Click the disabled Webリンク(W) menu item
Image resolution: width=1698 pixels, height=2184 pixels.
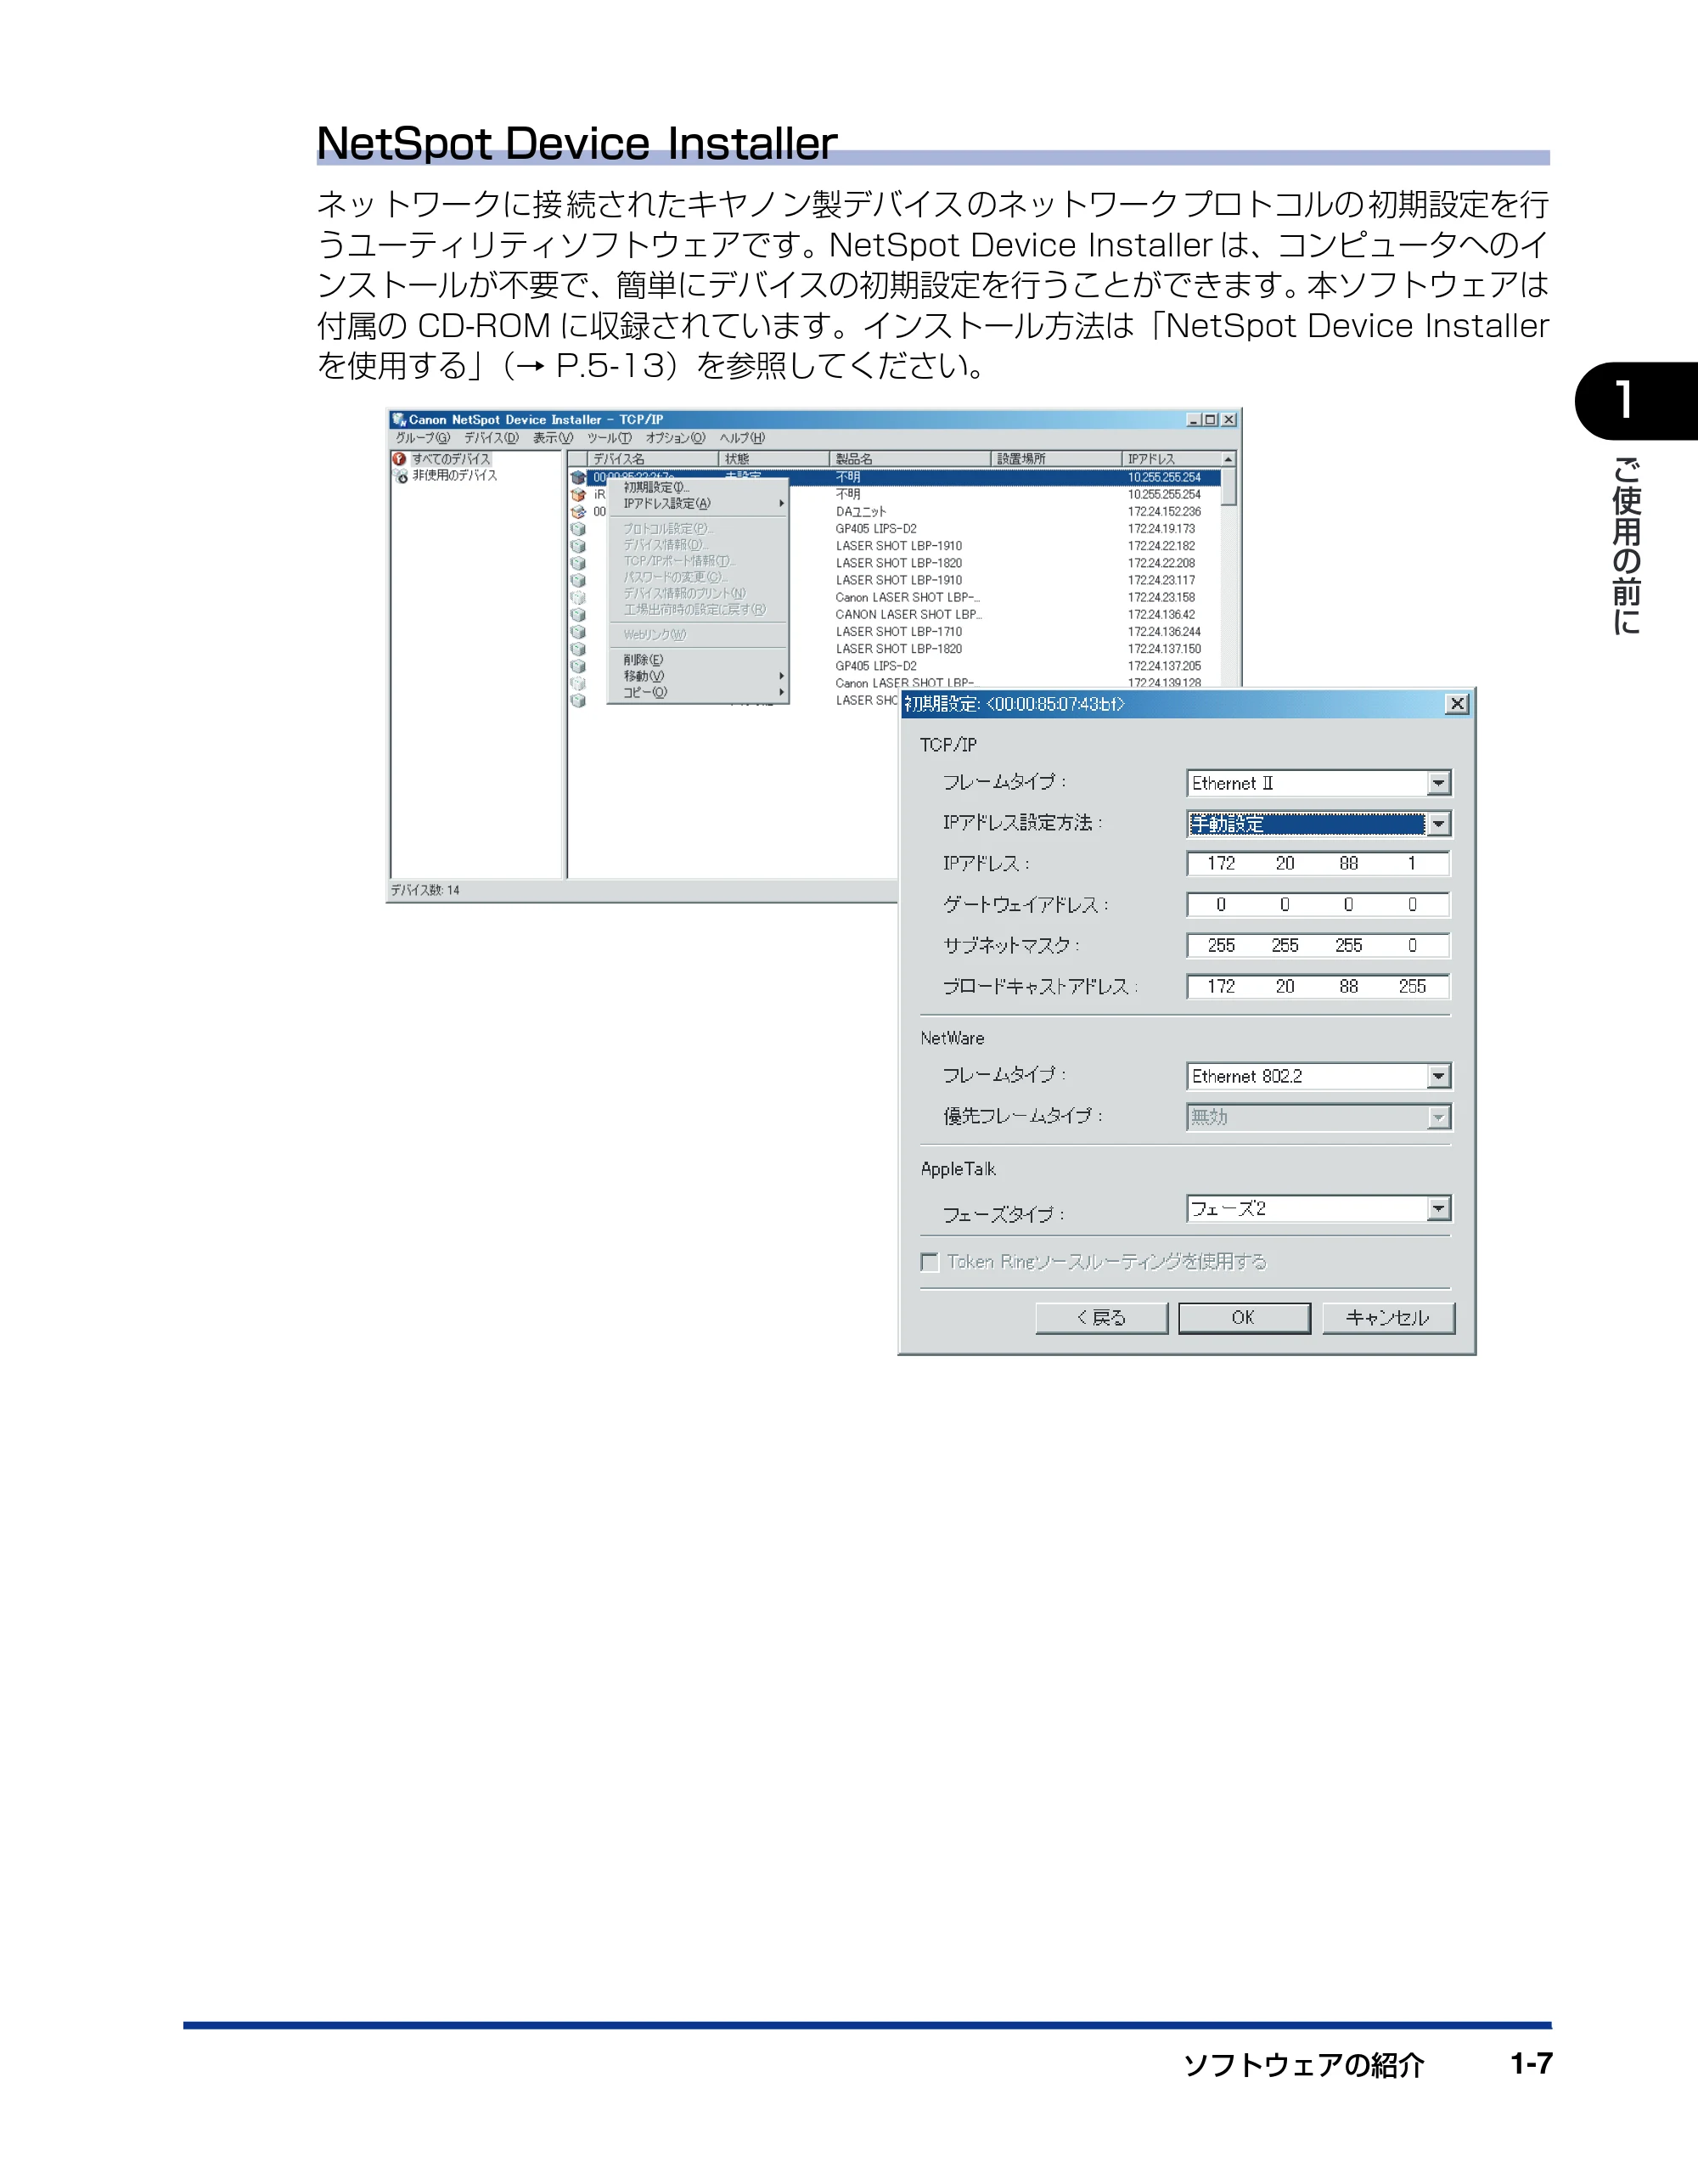pyautogui.click(x=698, y=634)
